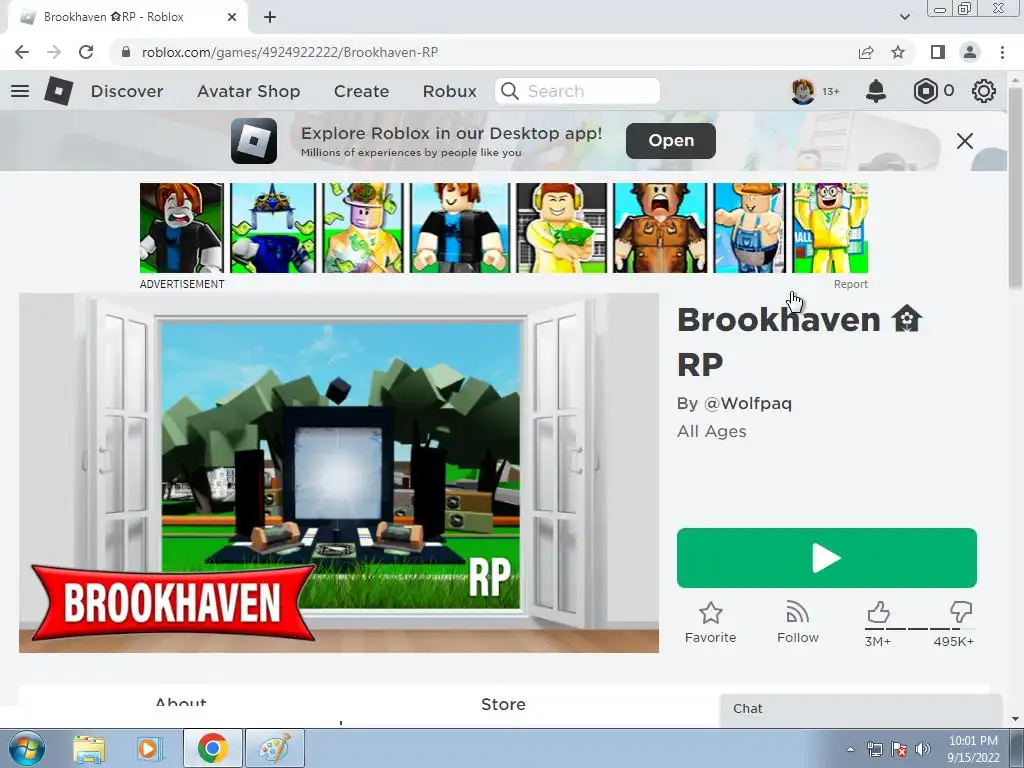
Task: Click the page vertical scrollbar
Action: (x=1015, y=186)
